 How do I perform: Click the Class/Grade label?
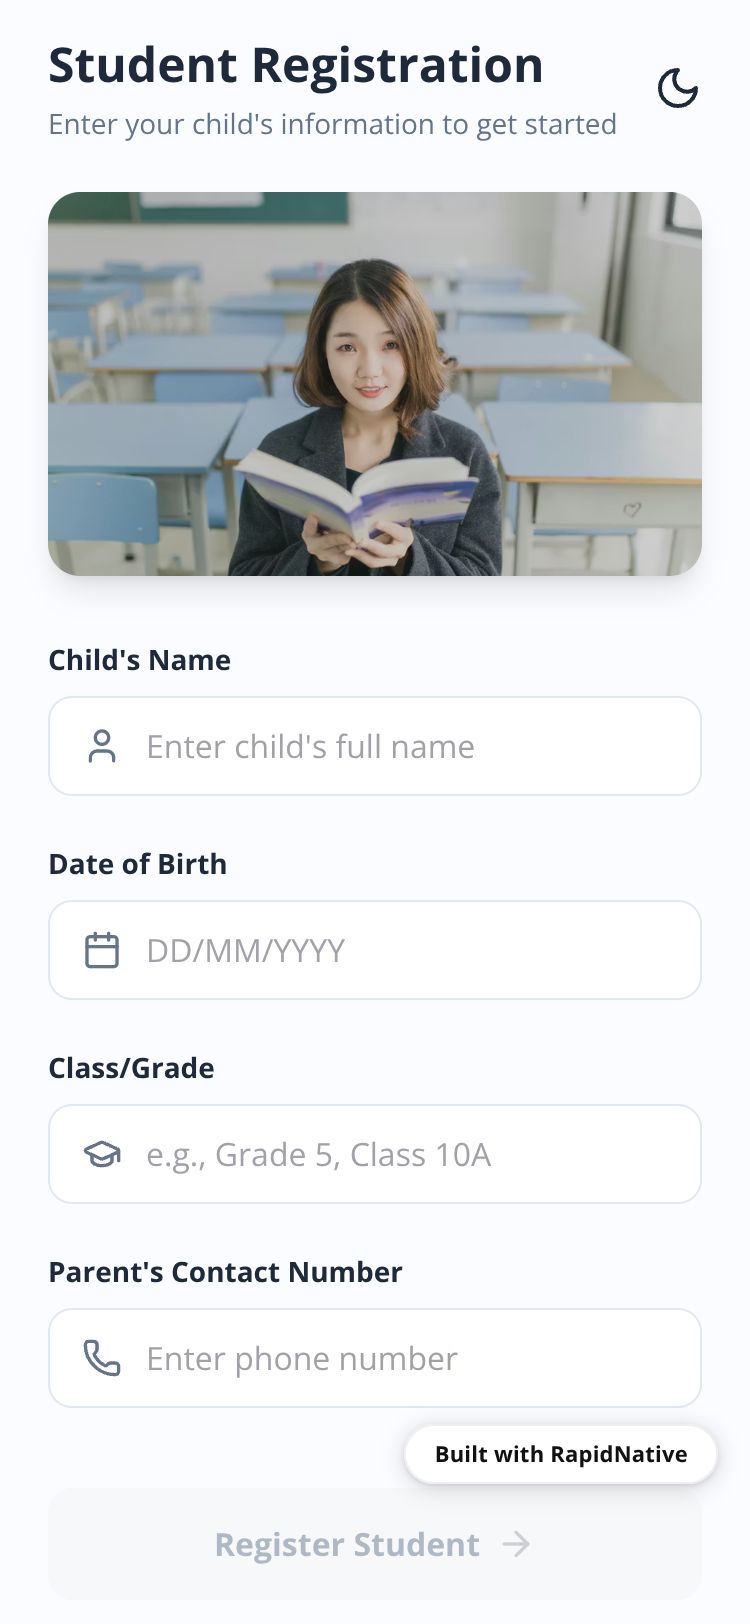tap(132, 1068)
